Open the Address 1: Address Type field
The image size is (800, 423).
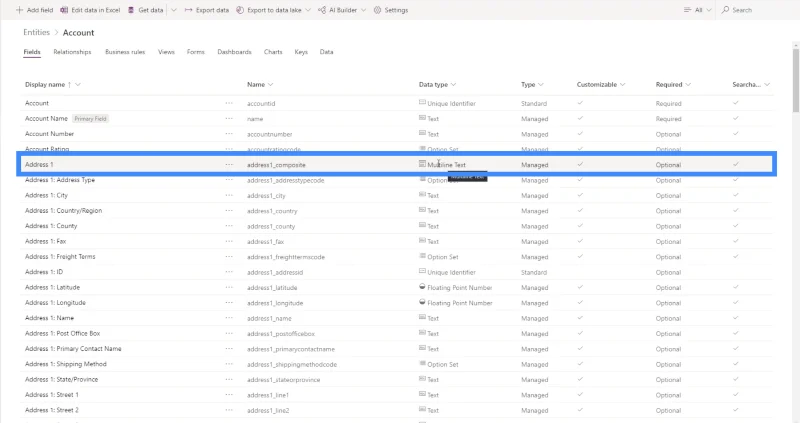click(x=60, y=180)
